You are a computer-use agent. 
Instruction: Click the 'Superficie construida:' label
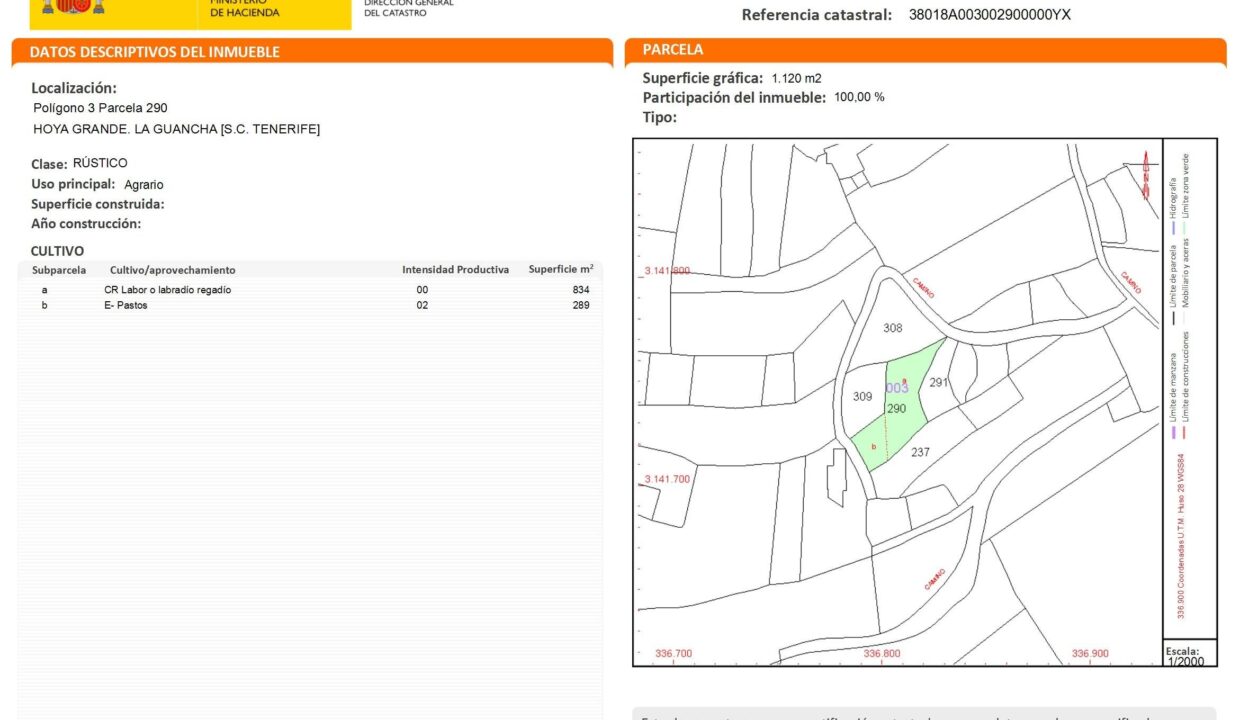click(98, 204)
